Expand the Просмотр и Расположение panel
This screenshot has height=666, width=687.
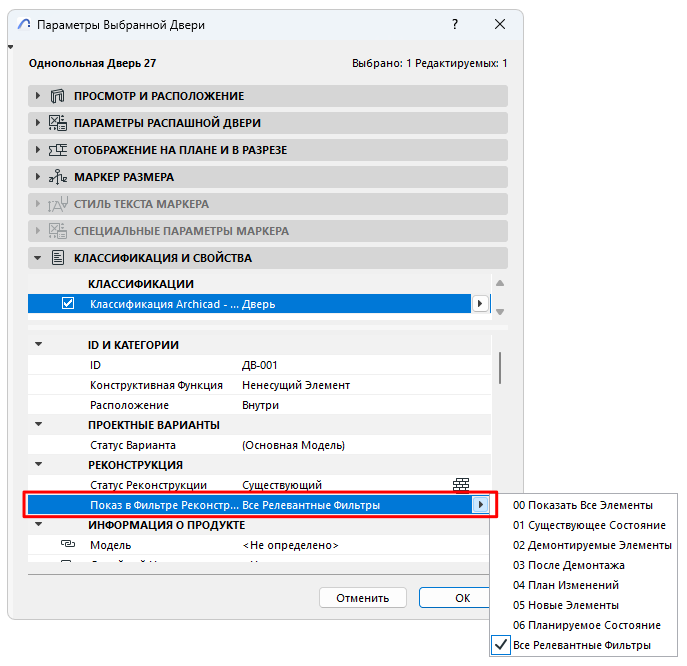click(x=38, y=96)
